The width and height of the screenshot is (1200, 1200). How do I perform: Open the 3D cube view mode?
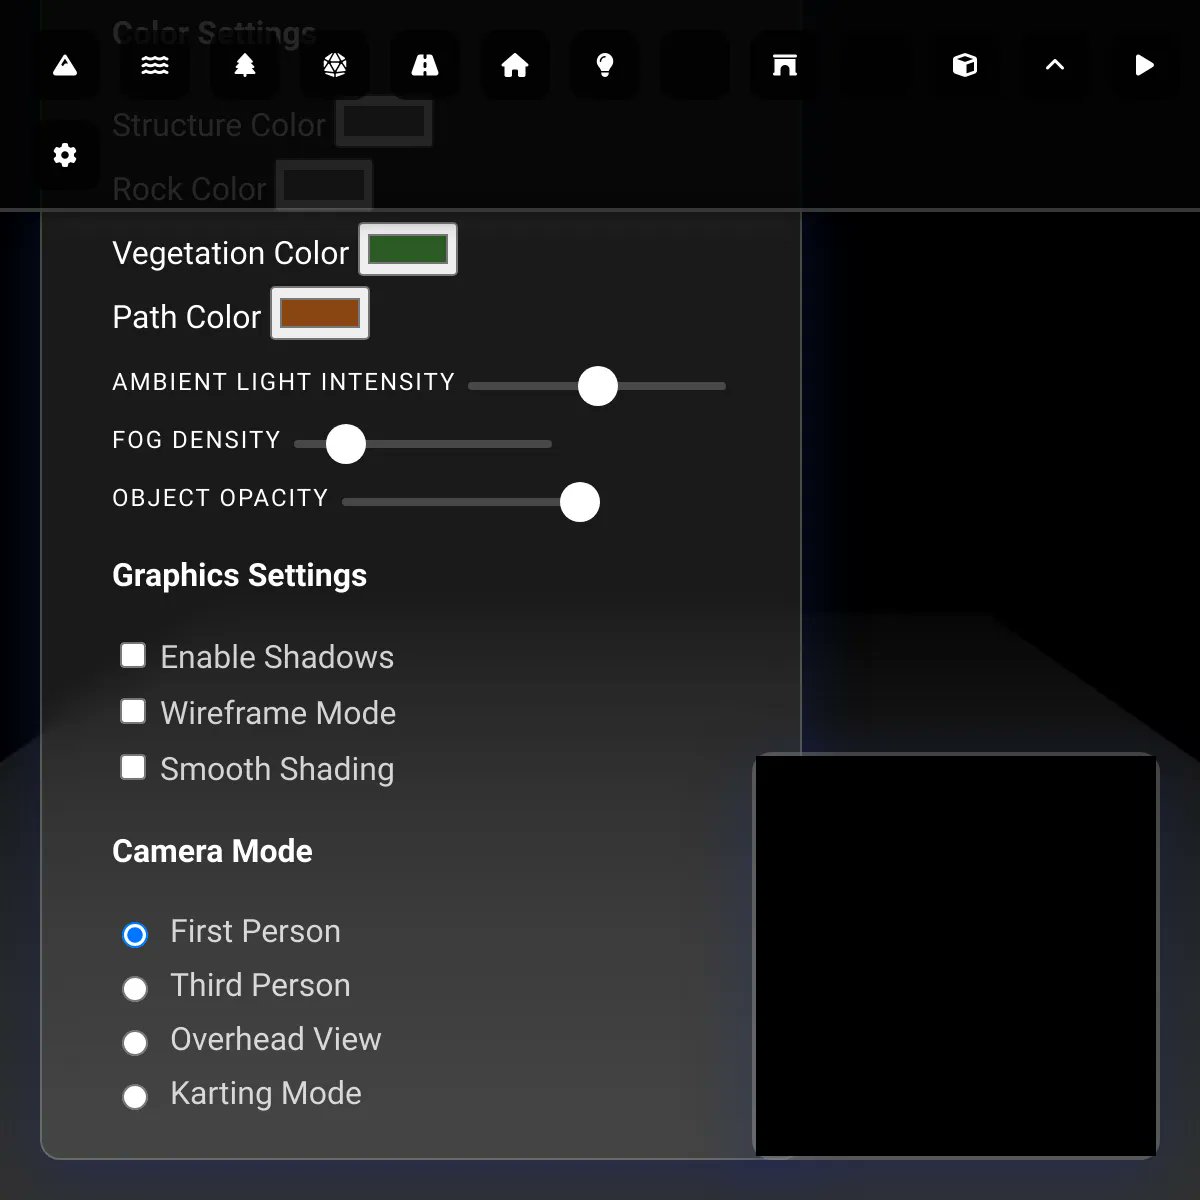pyautogui.click(x=964, y=65)
